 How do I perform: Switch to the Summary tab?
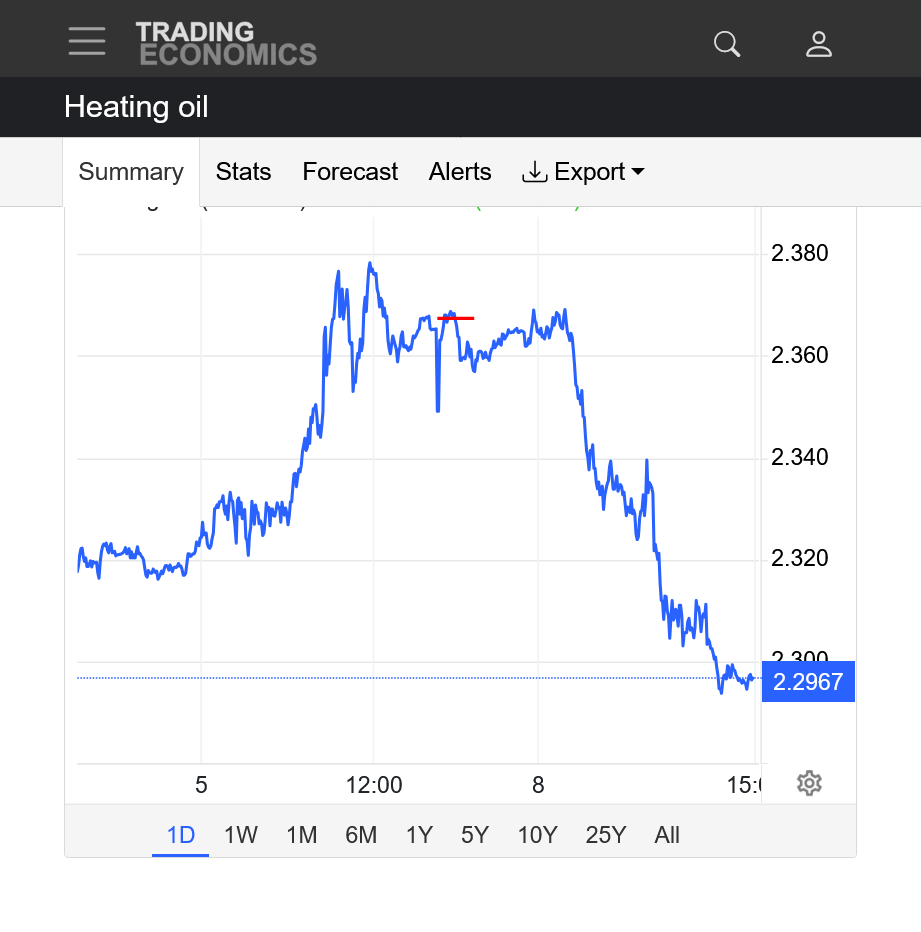point(131,172)
